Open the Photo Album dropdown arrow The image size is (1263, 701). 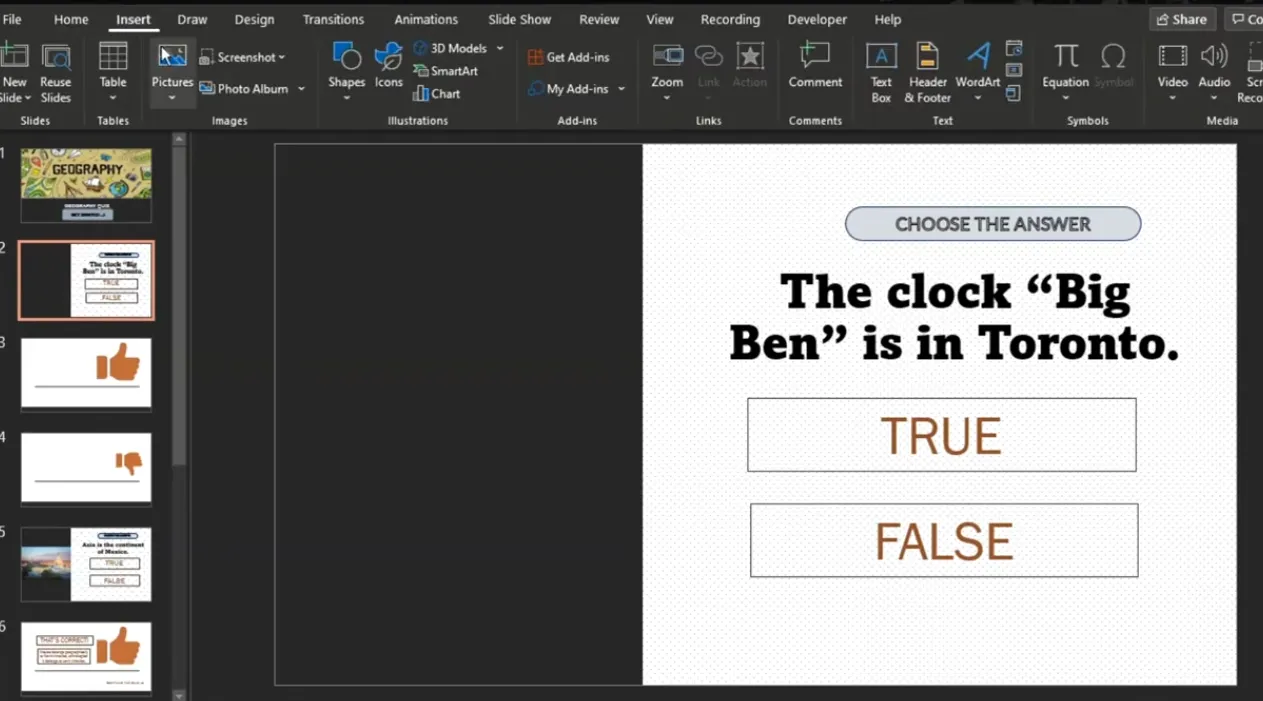pyautogui.click(x=301, y=89)
